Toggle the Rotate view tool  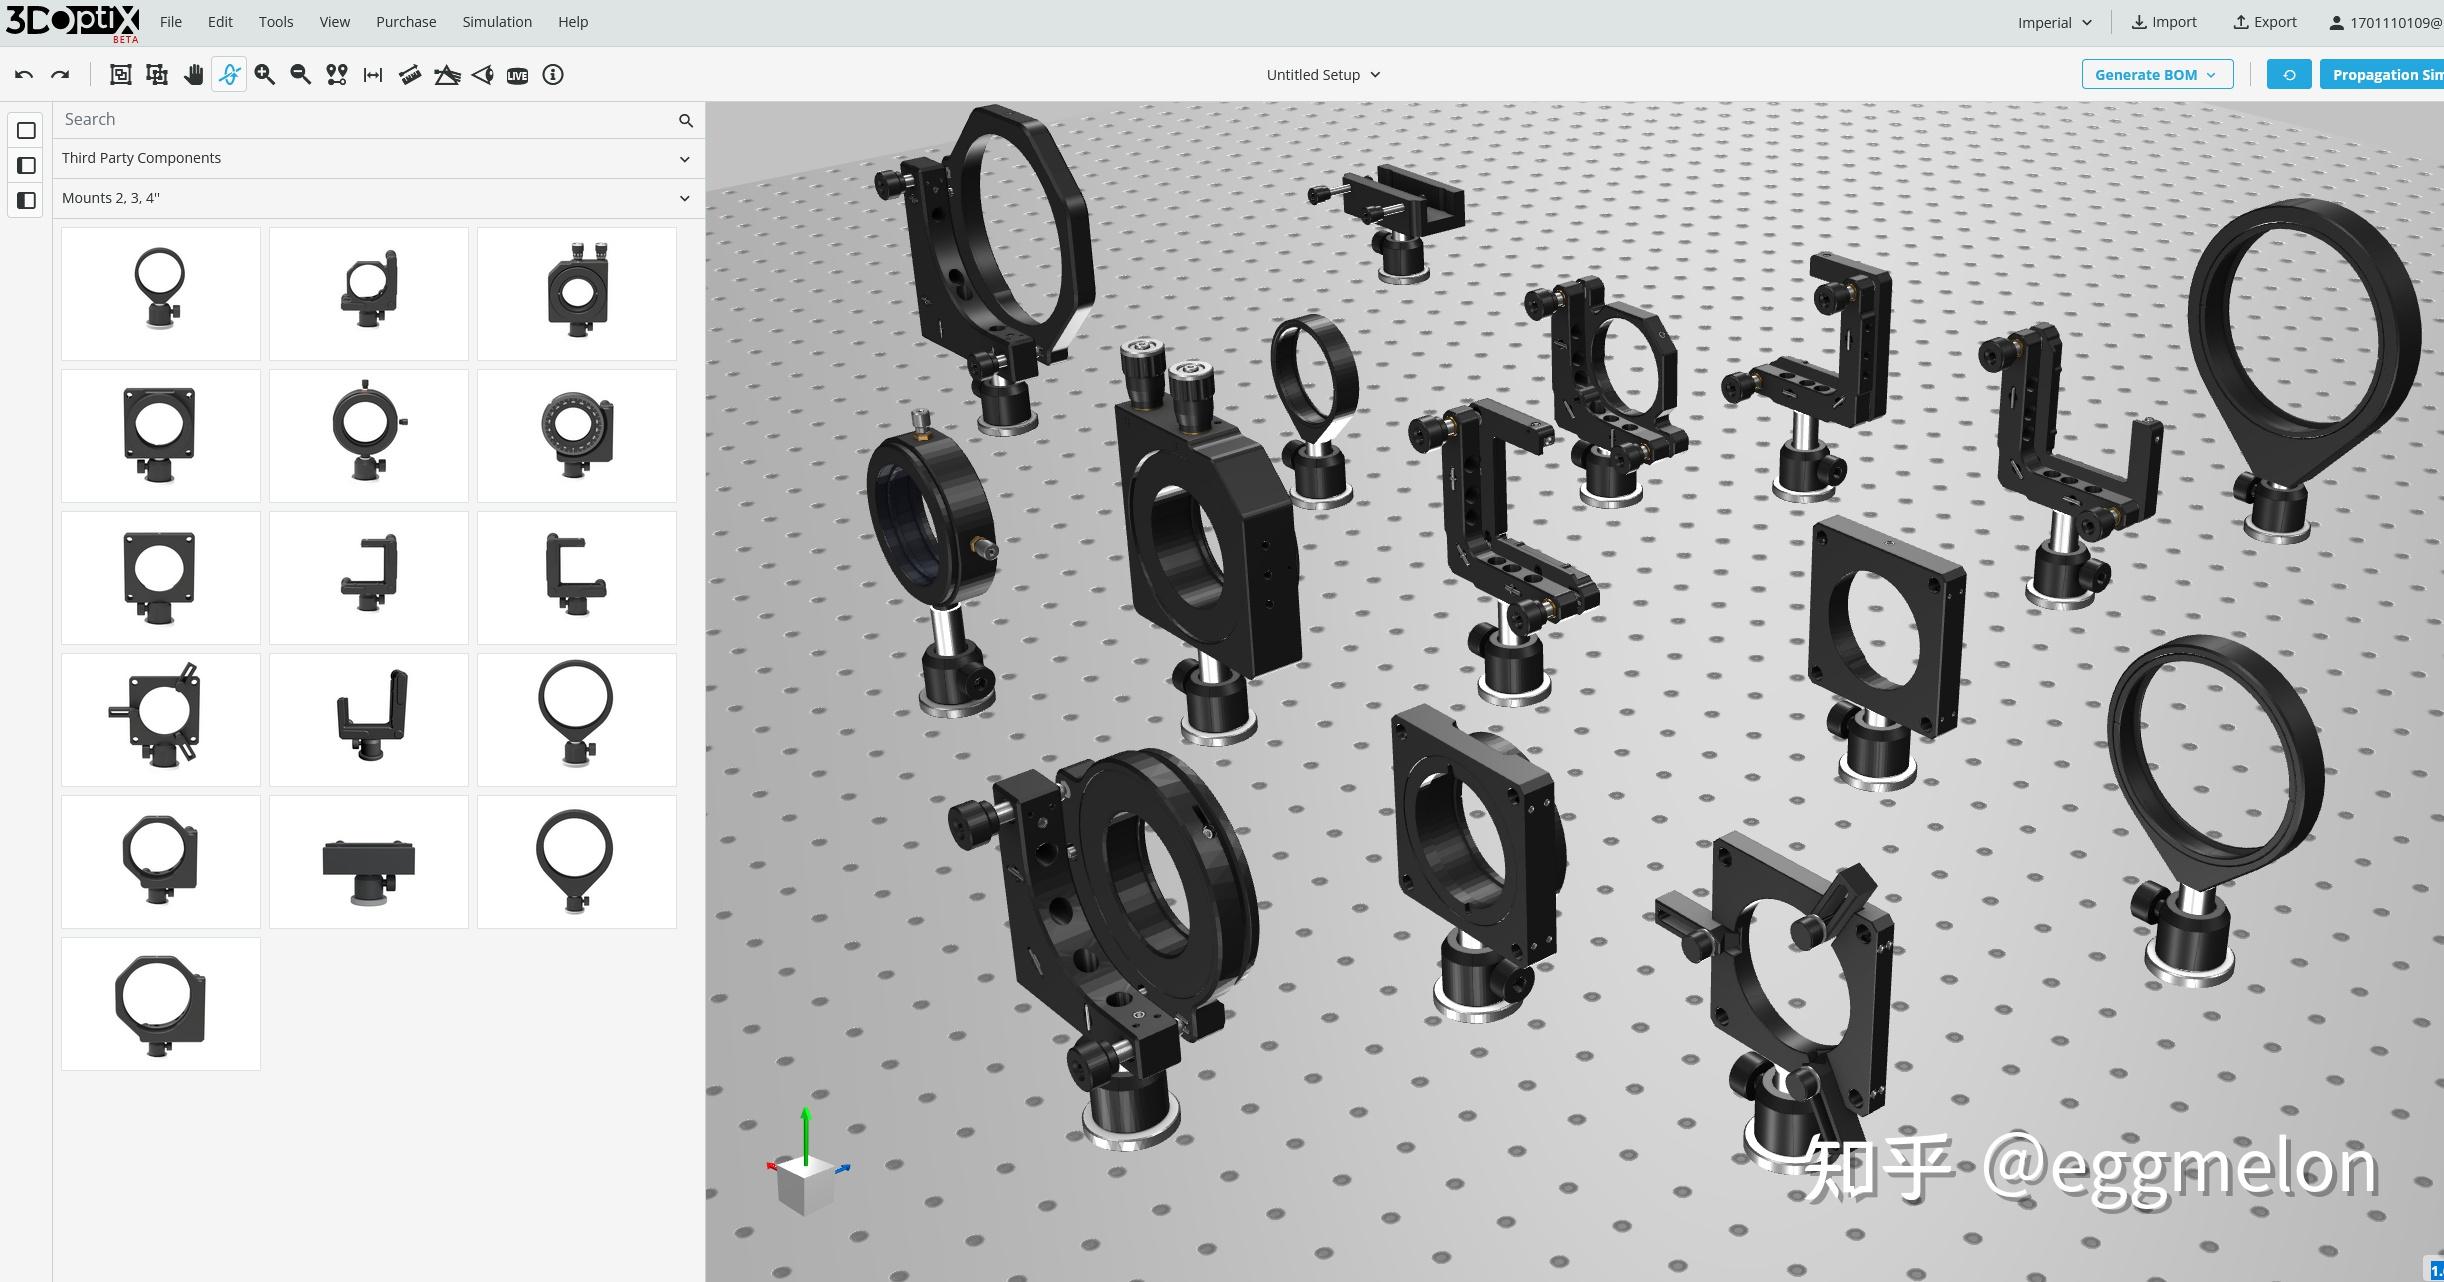coord(229,75)
